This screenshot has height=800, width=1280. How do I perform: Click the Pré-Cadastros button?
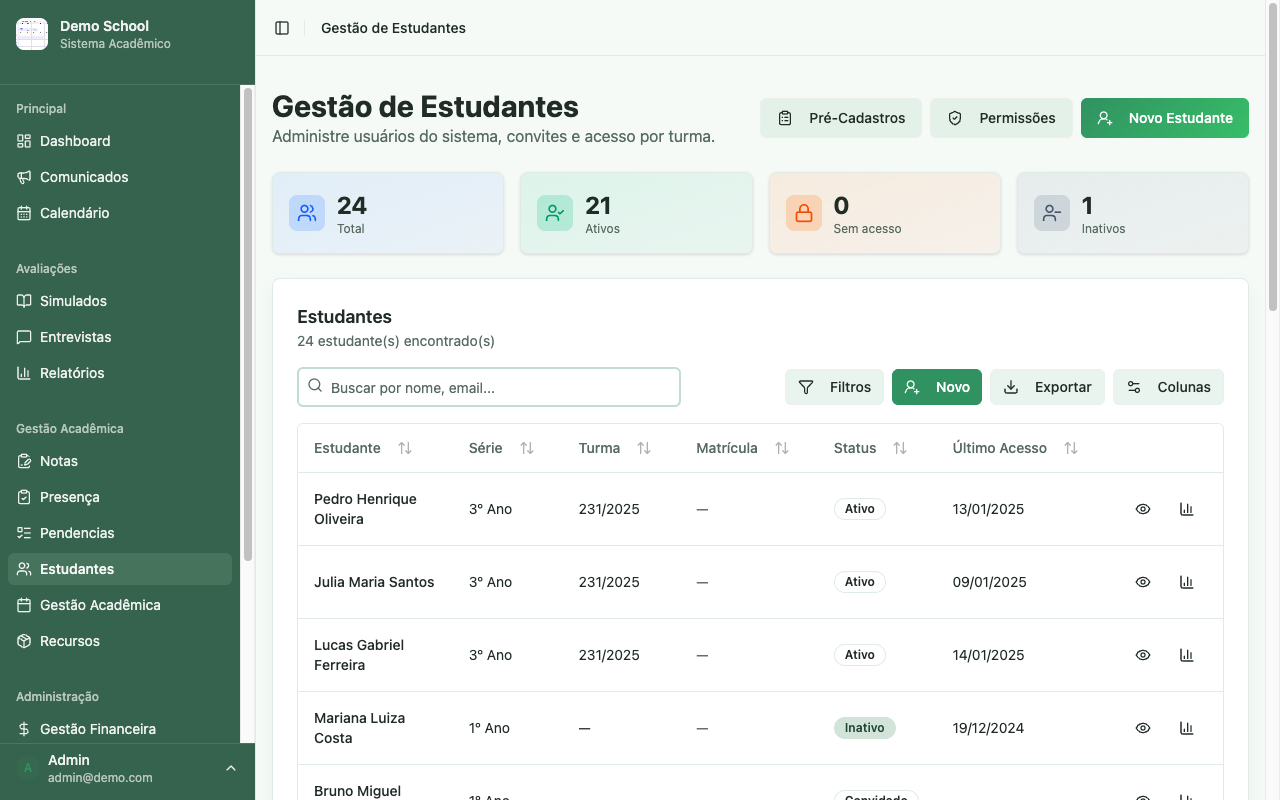click(x=841, y=118)
